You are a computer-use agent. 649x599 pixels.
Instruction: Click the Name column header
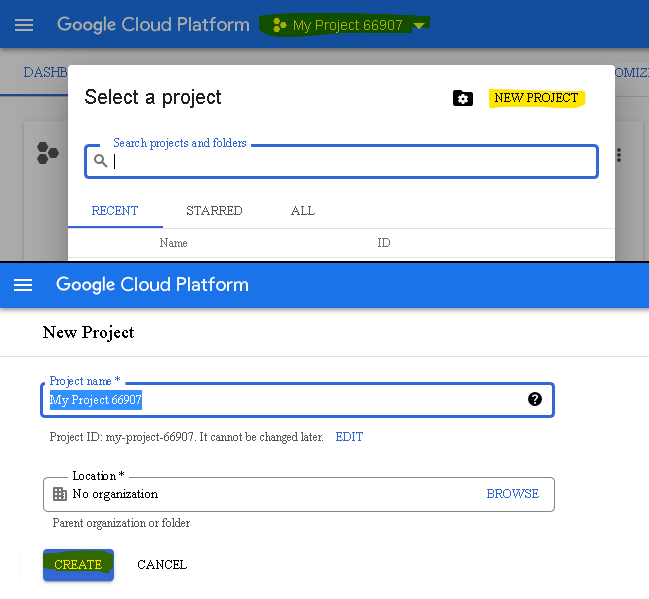coord(173,243)
